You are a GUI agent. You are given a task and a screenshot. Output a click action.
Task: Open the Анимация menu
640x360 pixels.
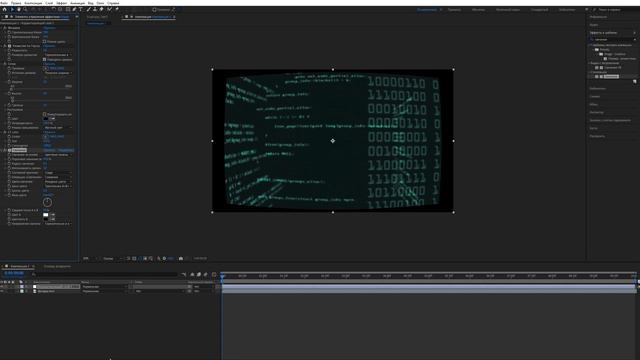[77, 3]
